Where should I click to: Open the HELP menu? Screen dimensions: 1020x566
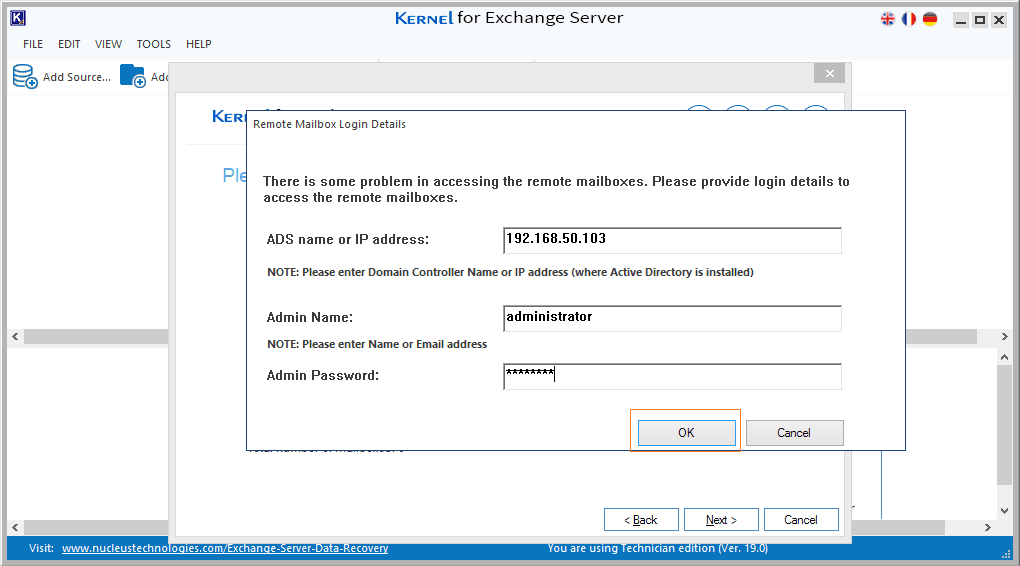pos(198,44)
